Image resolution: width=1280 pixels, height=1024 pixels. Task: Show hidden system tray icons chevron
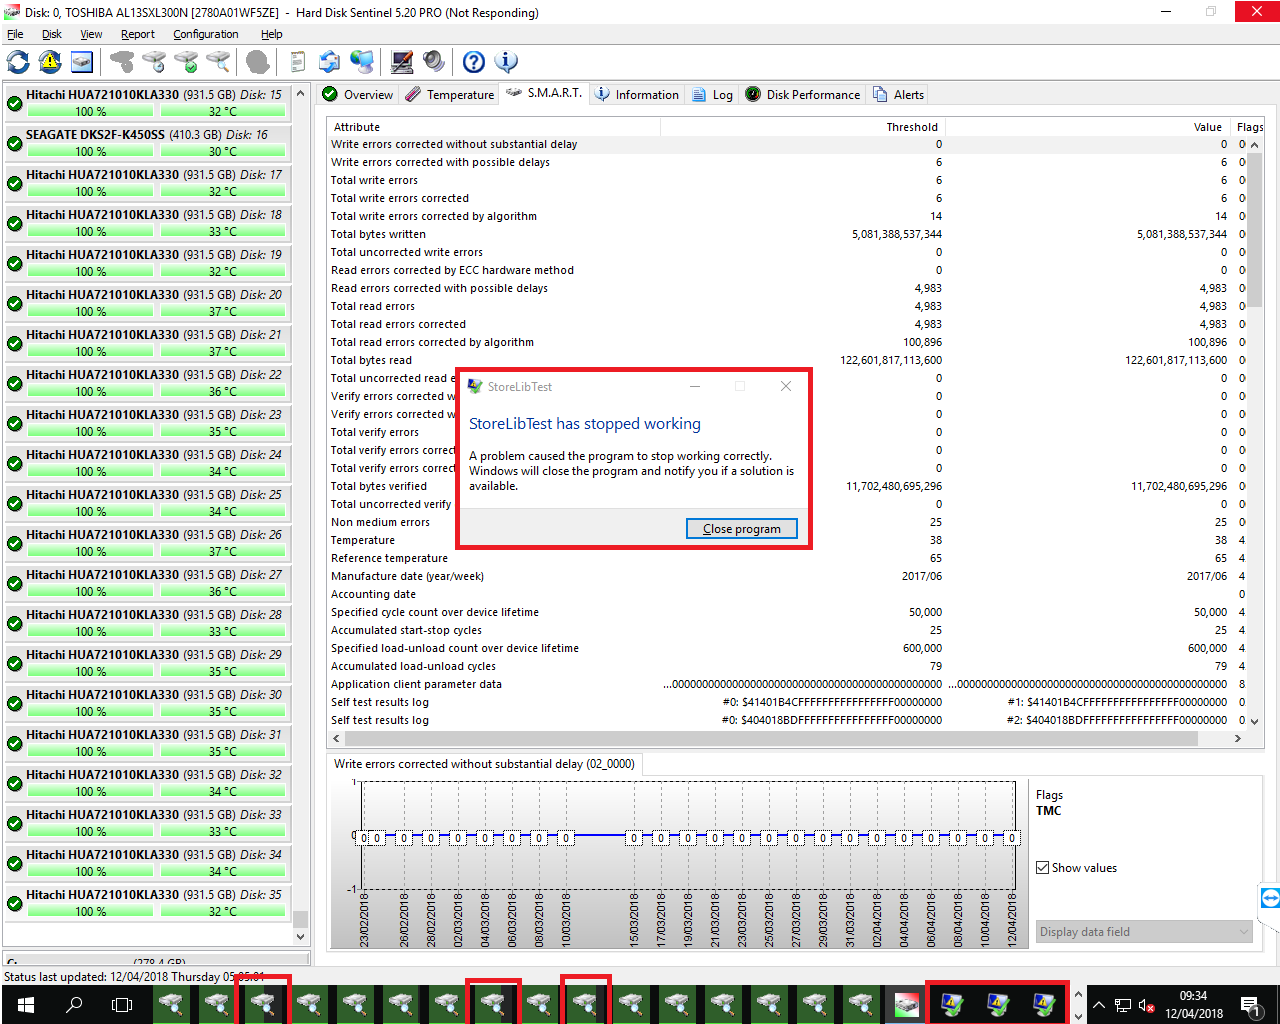coord(1098,1005)
